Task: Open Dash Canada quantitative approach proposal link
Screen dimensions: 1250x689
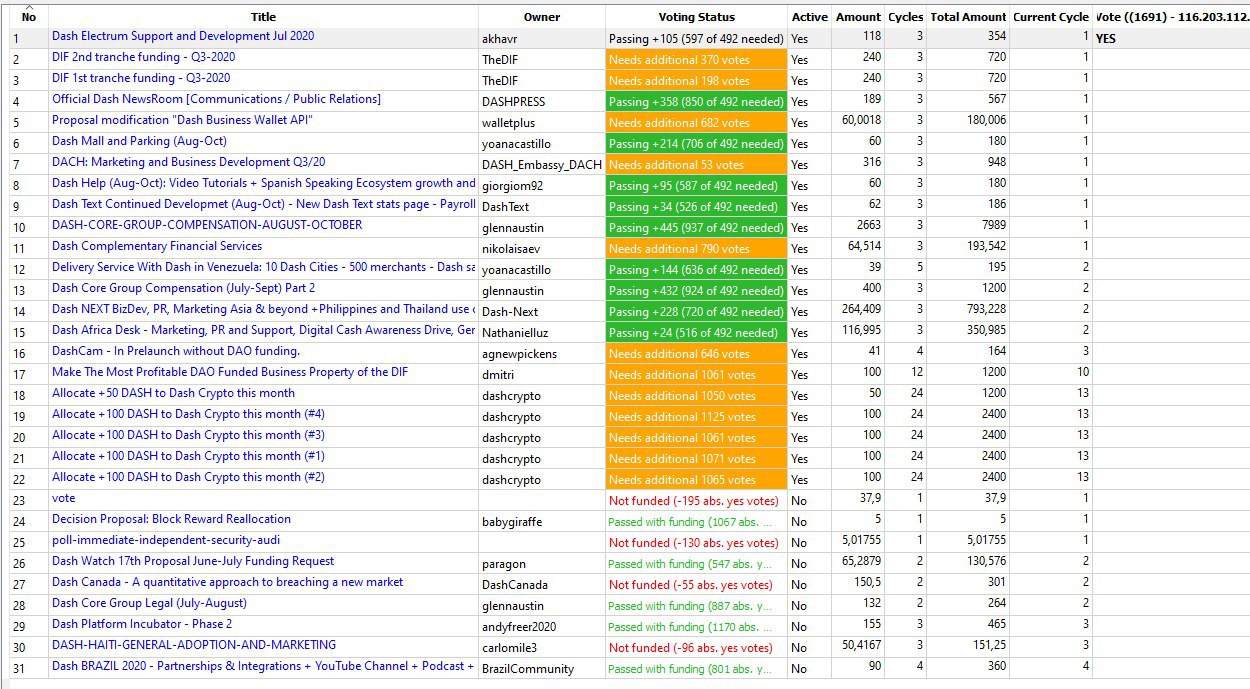Action: (x=227, y=582)
